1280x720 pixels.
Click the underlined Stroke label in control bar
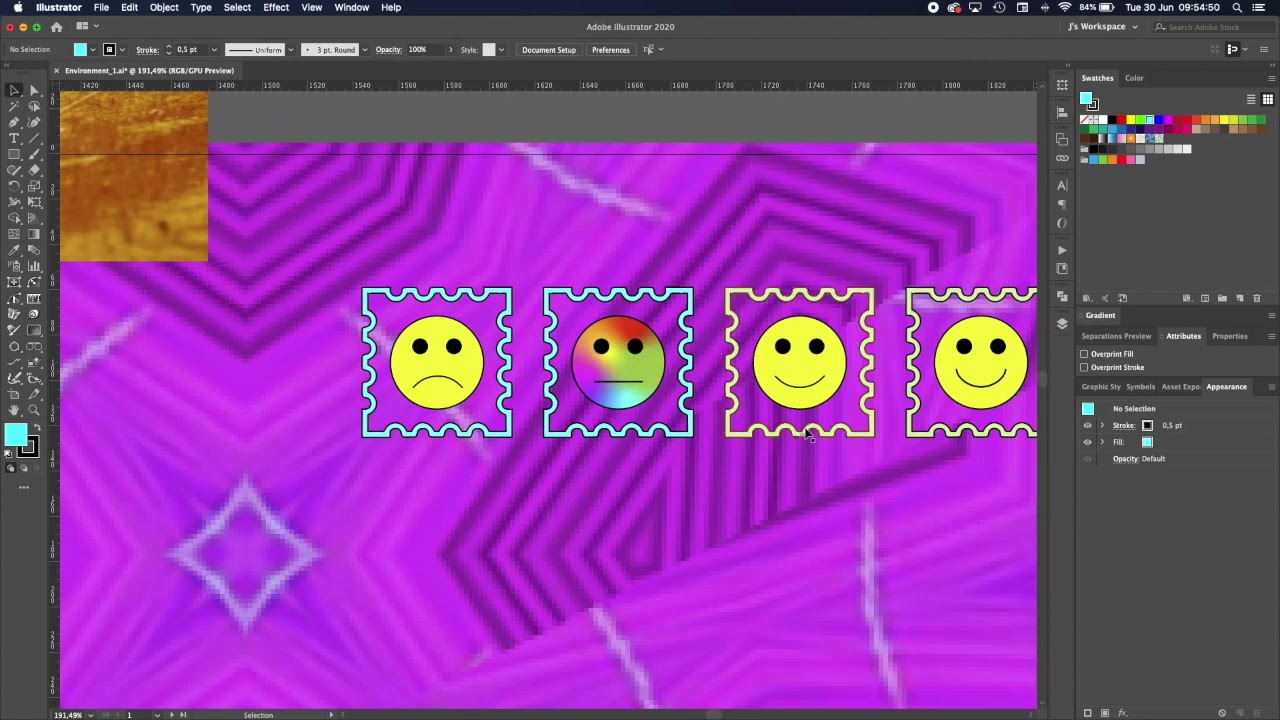(x=147, y=50)
